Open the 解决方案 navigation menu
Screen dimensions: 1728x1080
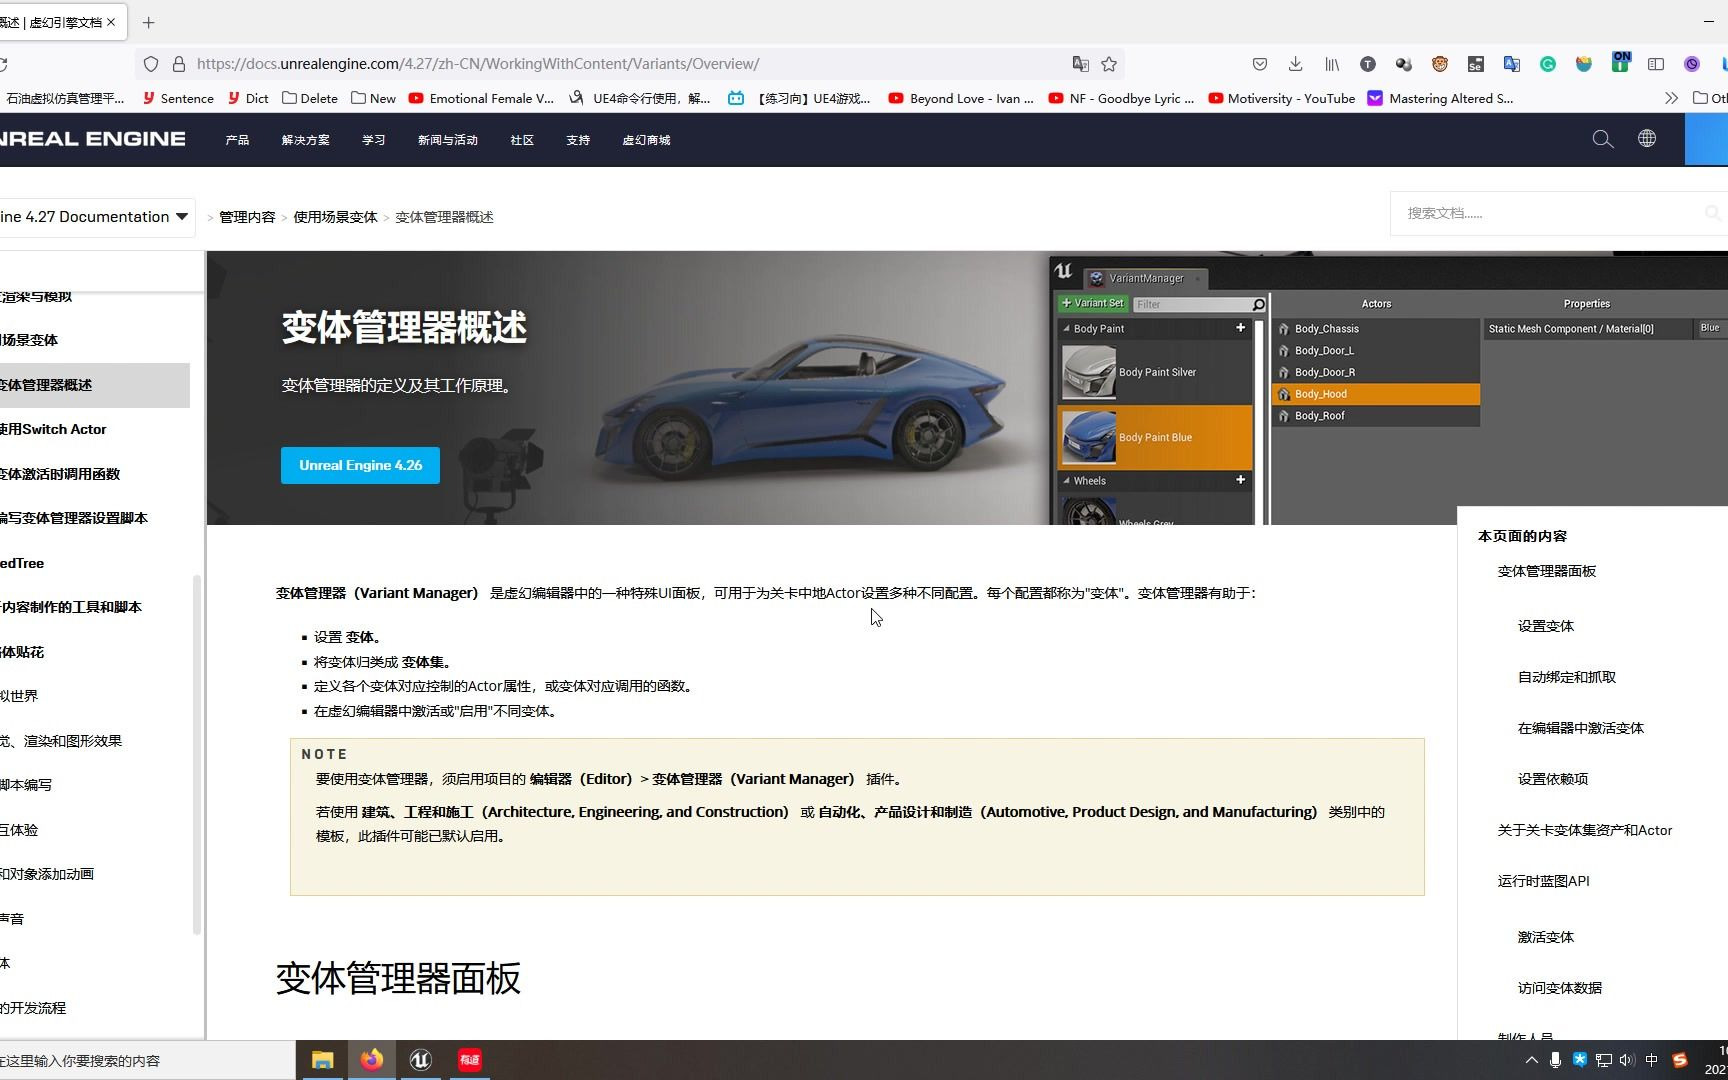305,140
